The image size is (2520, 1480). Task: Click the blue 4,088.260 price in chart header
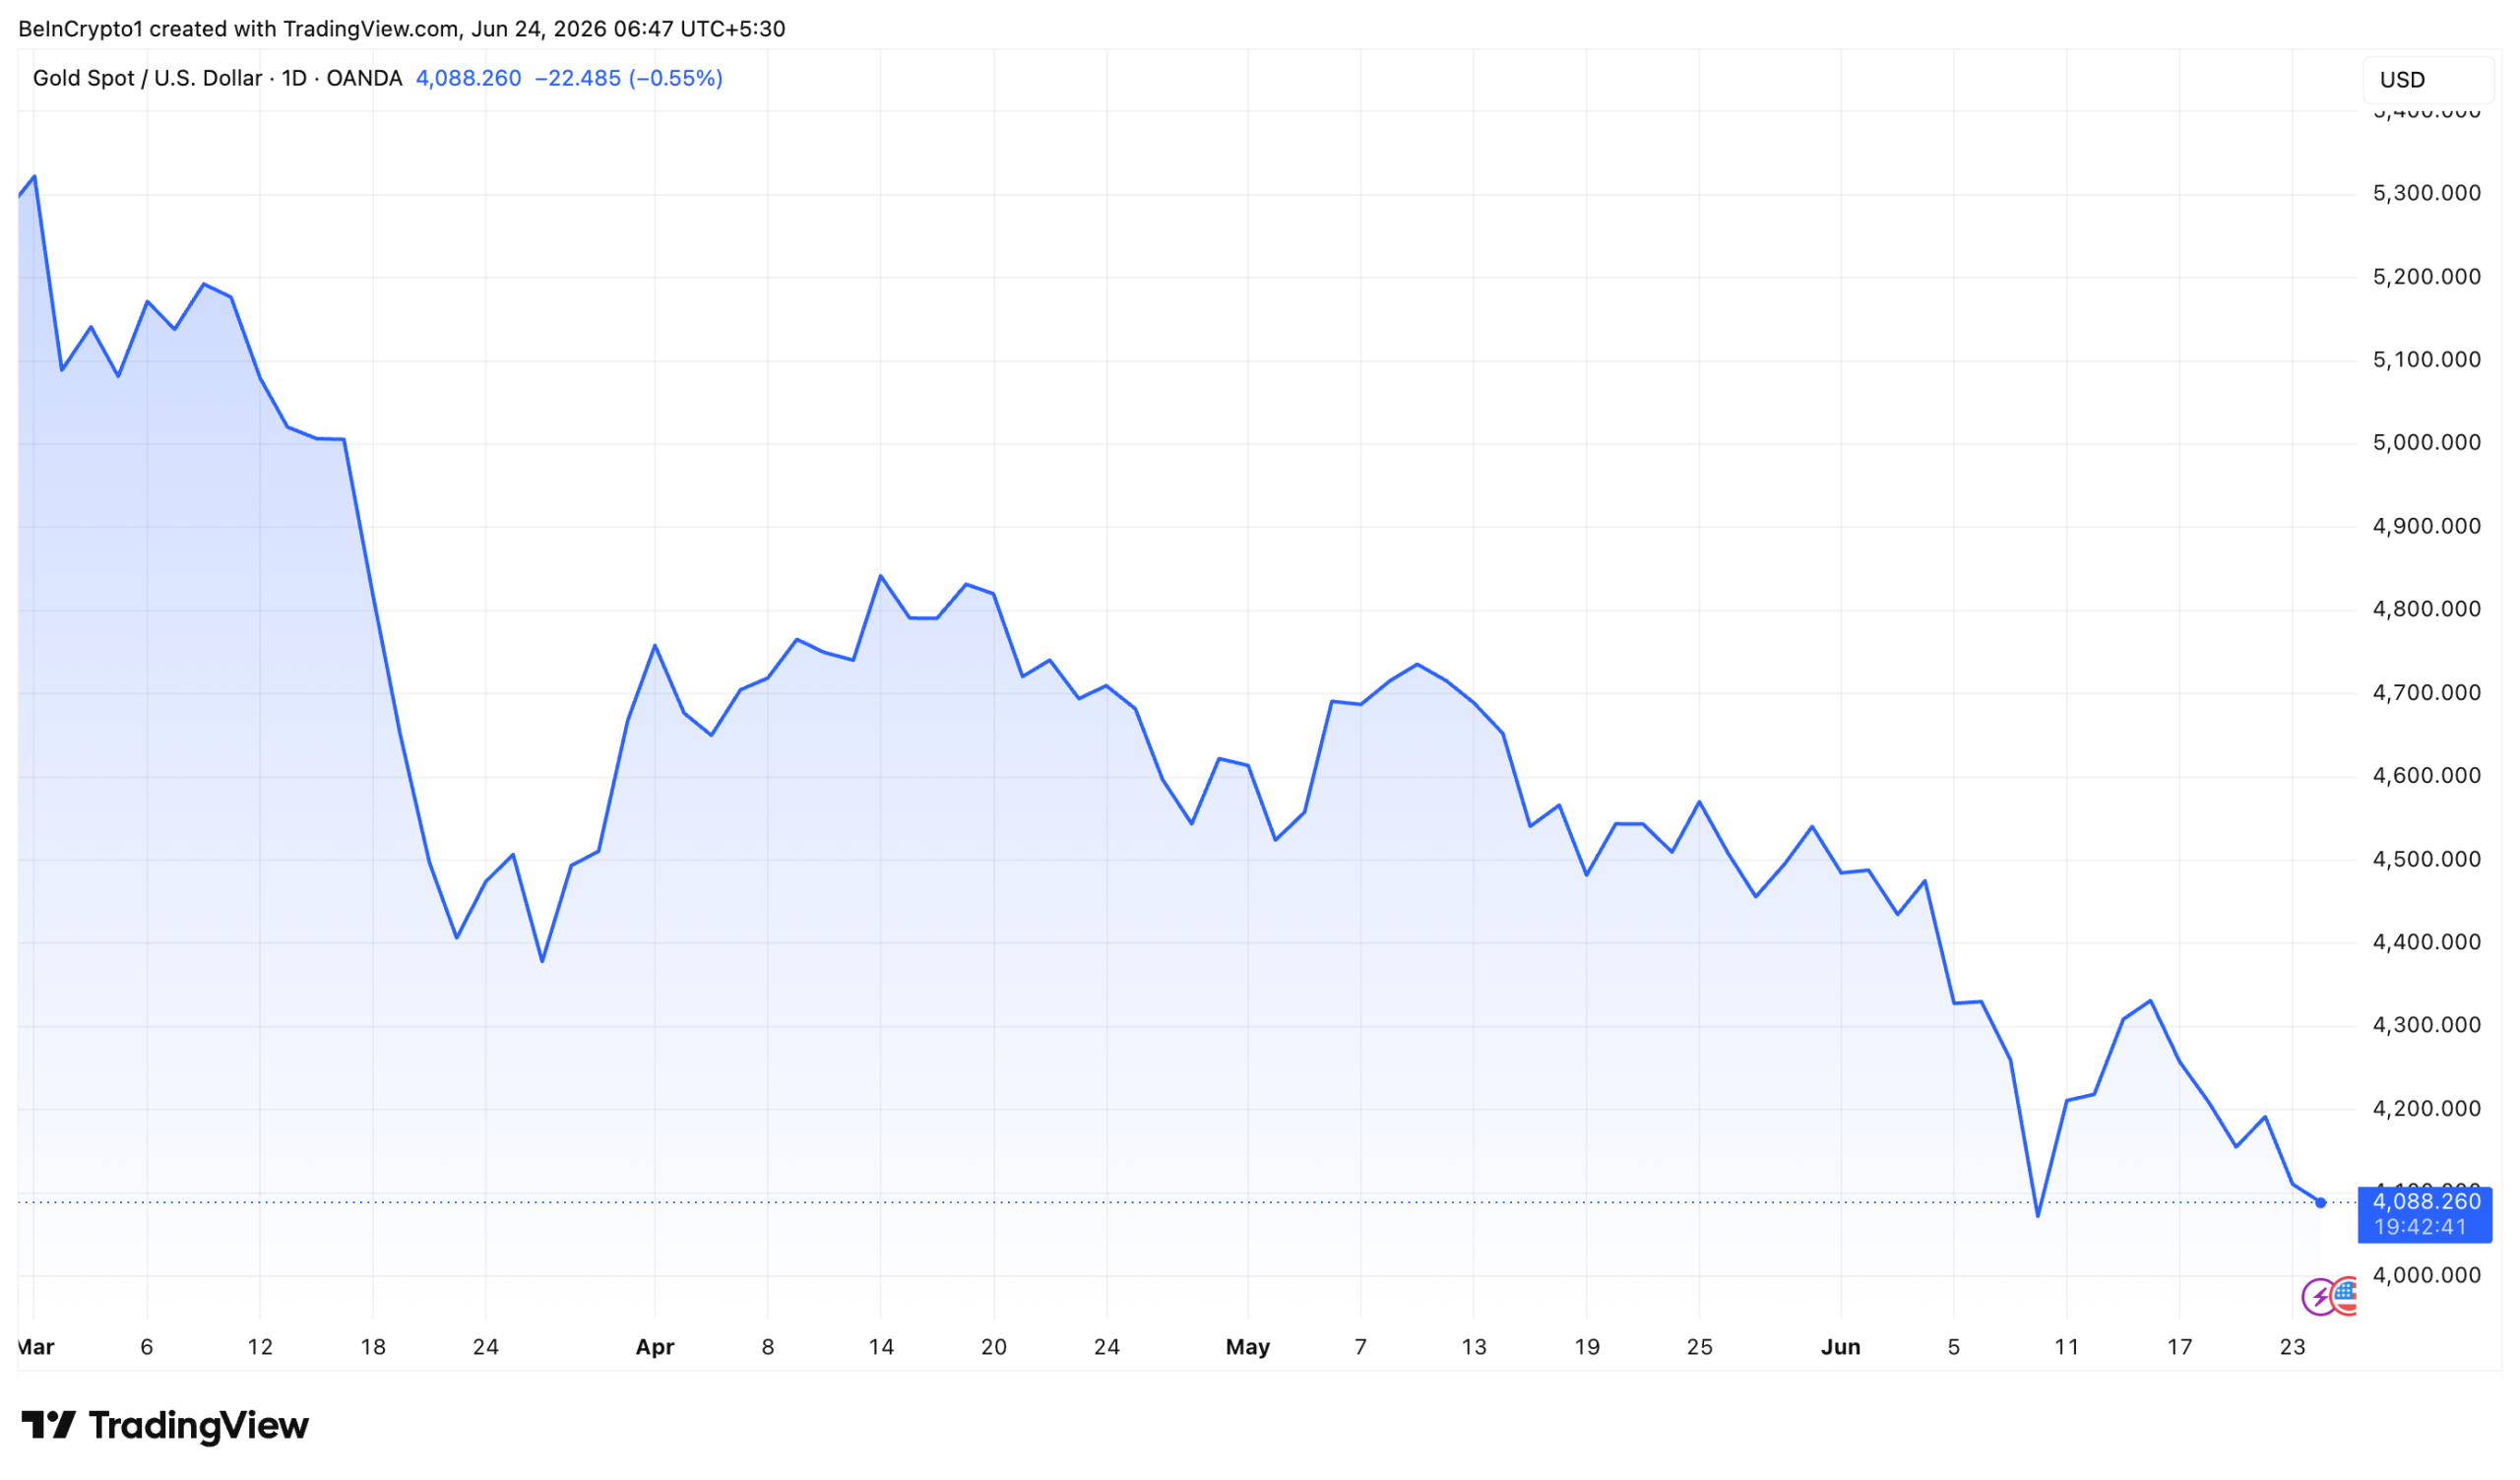pos(468,78)
